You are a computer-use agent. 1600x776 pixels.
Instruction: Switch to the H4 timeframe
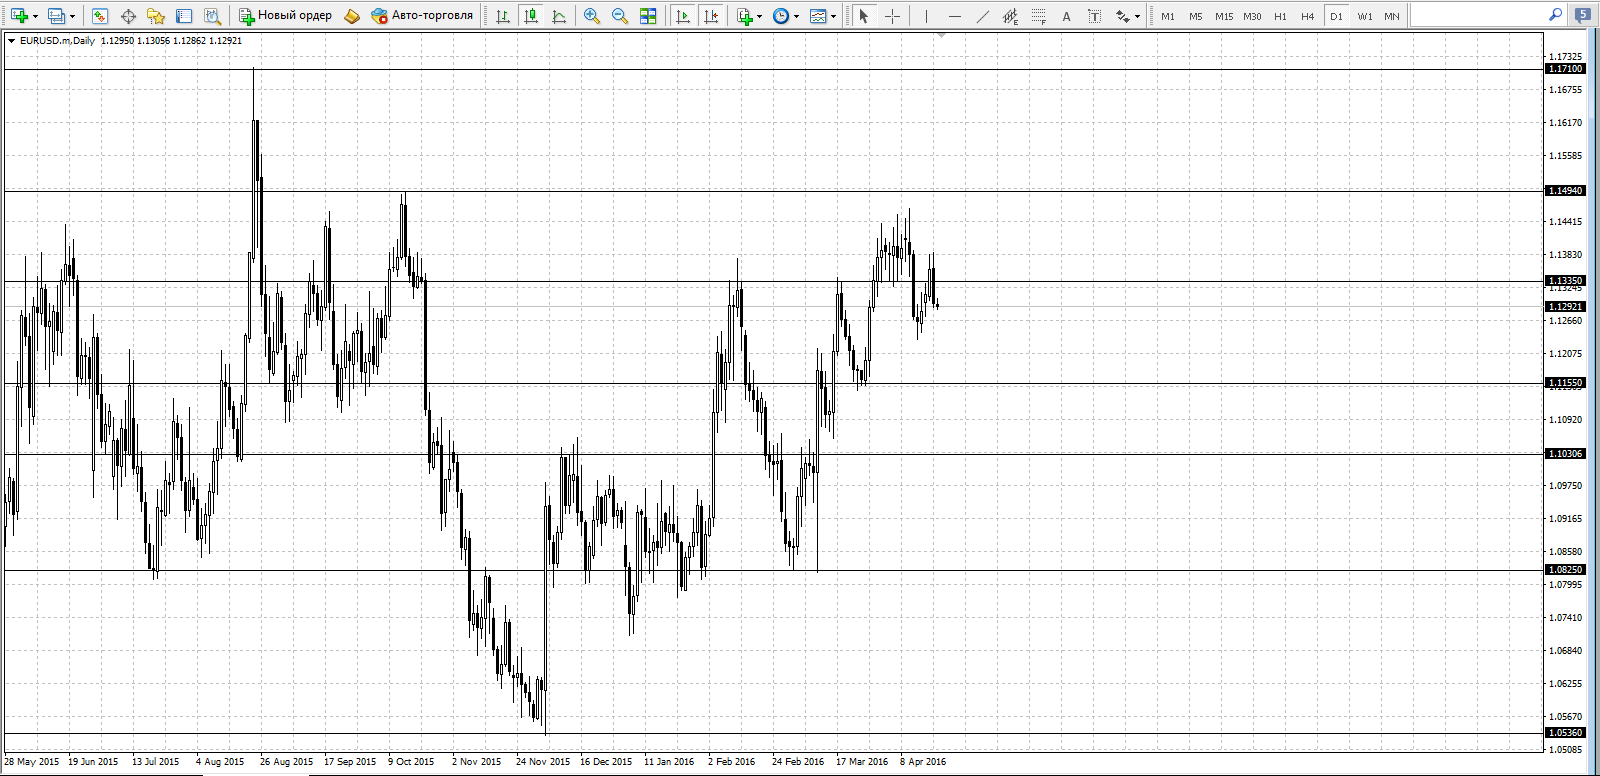coord(1308,16)
